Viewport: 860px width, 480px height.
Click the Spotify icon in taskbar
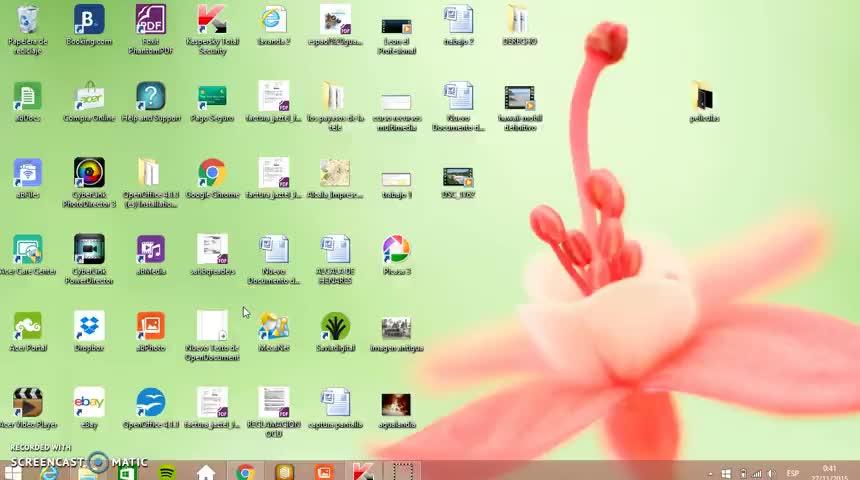[167, 472]
